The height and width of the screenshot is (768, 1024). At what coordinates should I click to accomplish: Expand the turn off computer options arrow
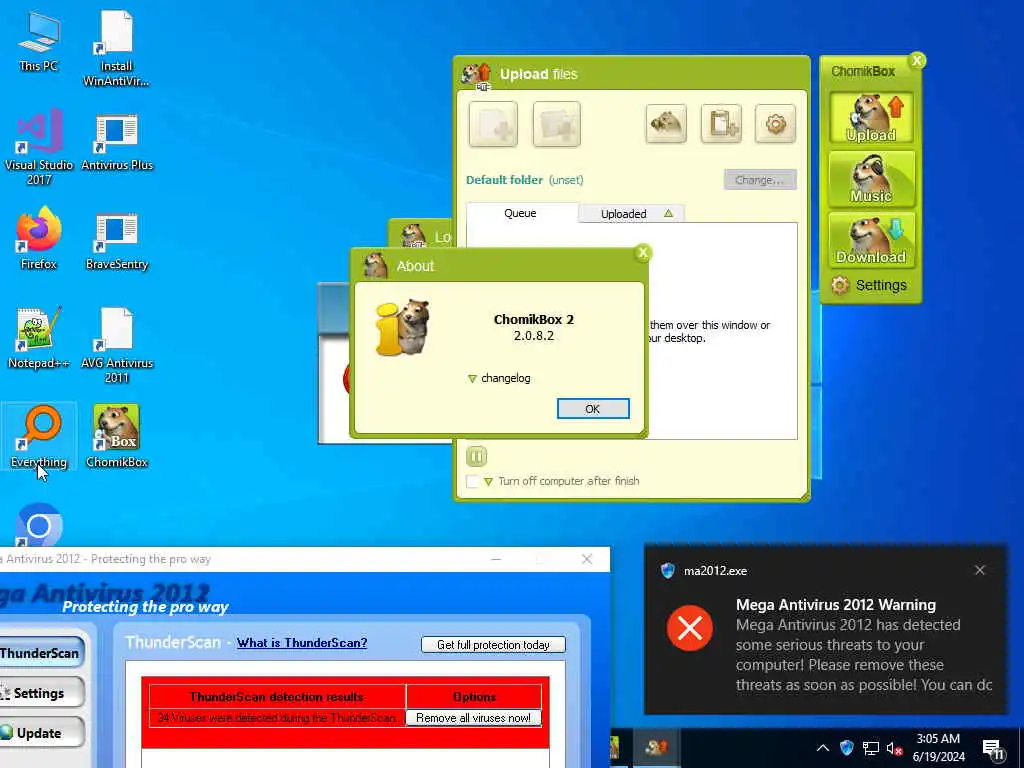point(488,482)
